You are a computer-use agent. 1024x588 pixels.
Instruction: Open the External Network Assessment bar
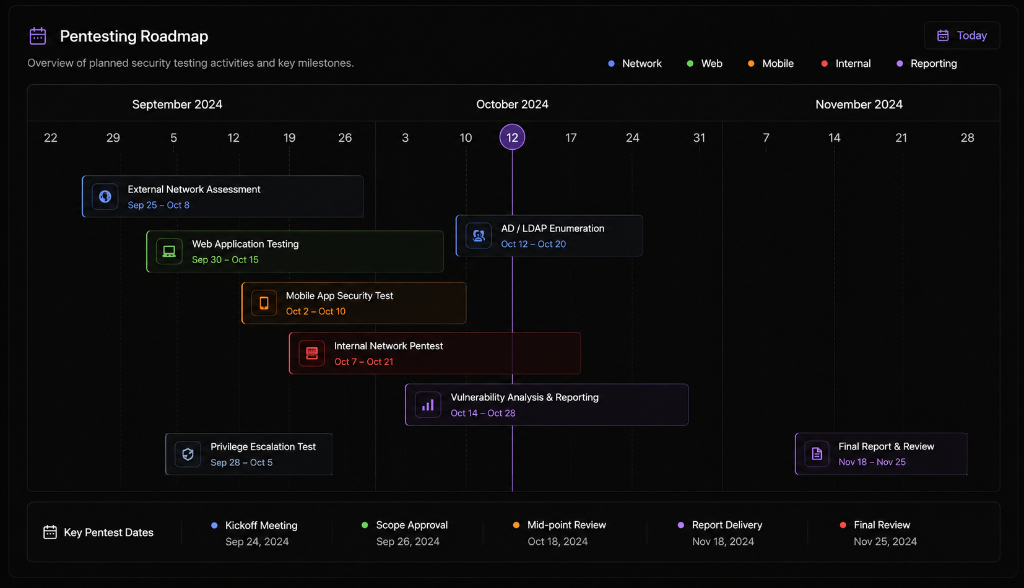point(223,196)
